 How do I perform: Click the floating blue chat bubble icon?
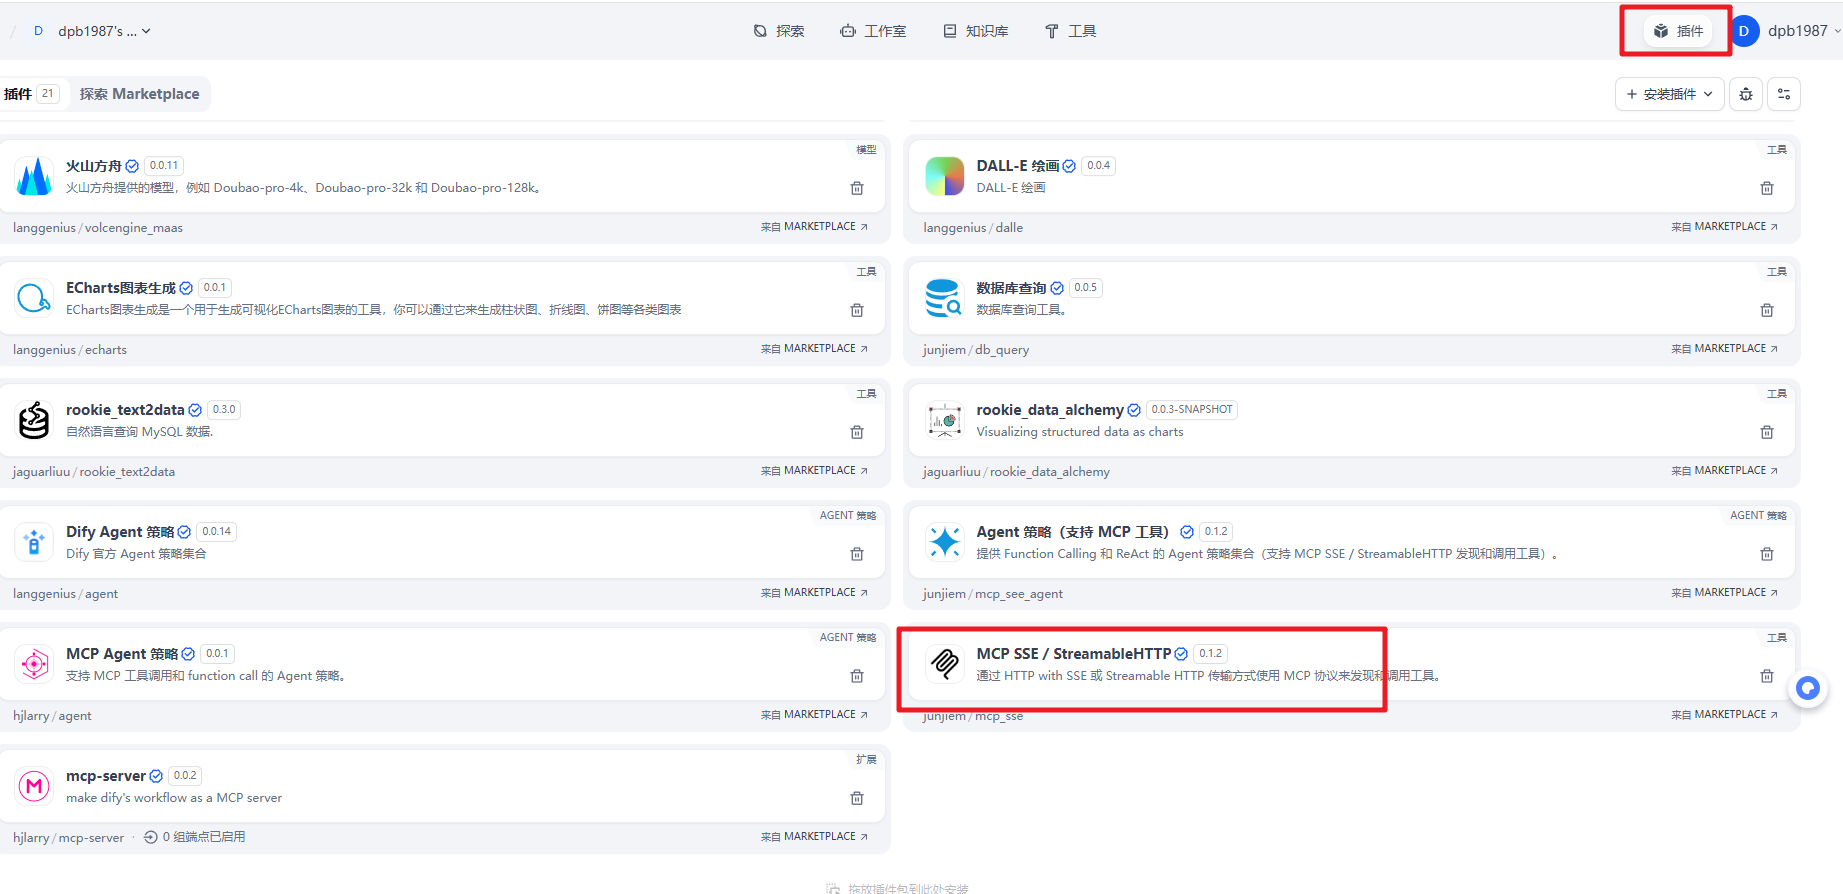[x=1807, y=688]
